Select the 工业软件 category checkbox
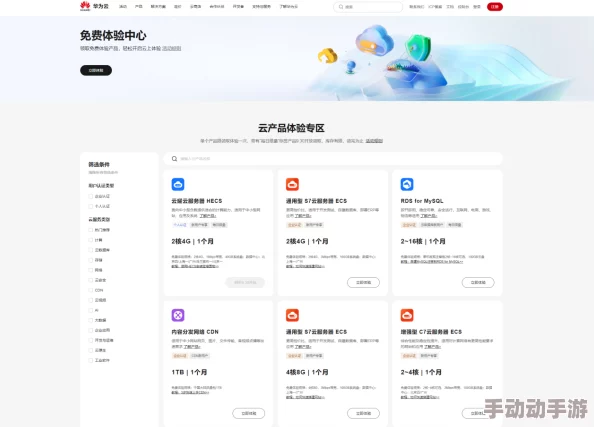This screenshot has width=594, height=427. click(x=91, y=360)
